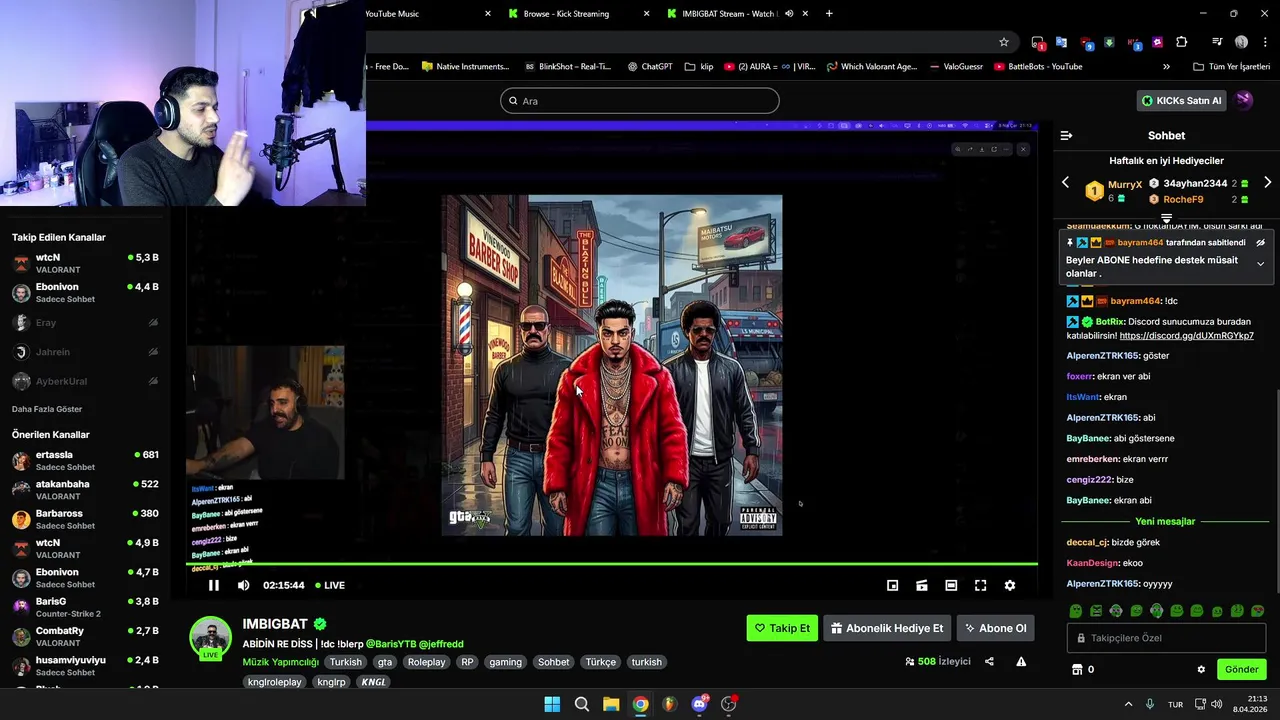The height and width of the screenshot is (720, 1280).
Task: Toggle theater mode in player controls
Action: (951, 585)
